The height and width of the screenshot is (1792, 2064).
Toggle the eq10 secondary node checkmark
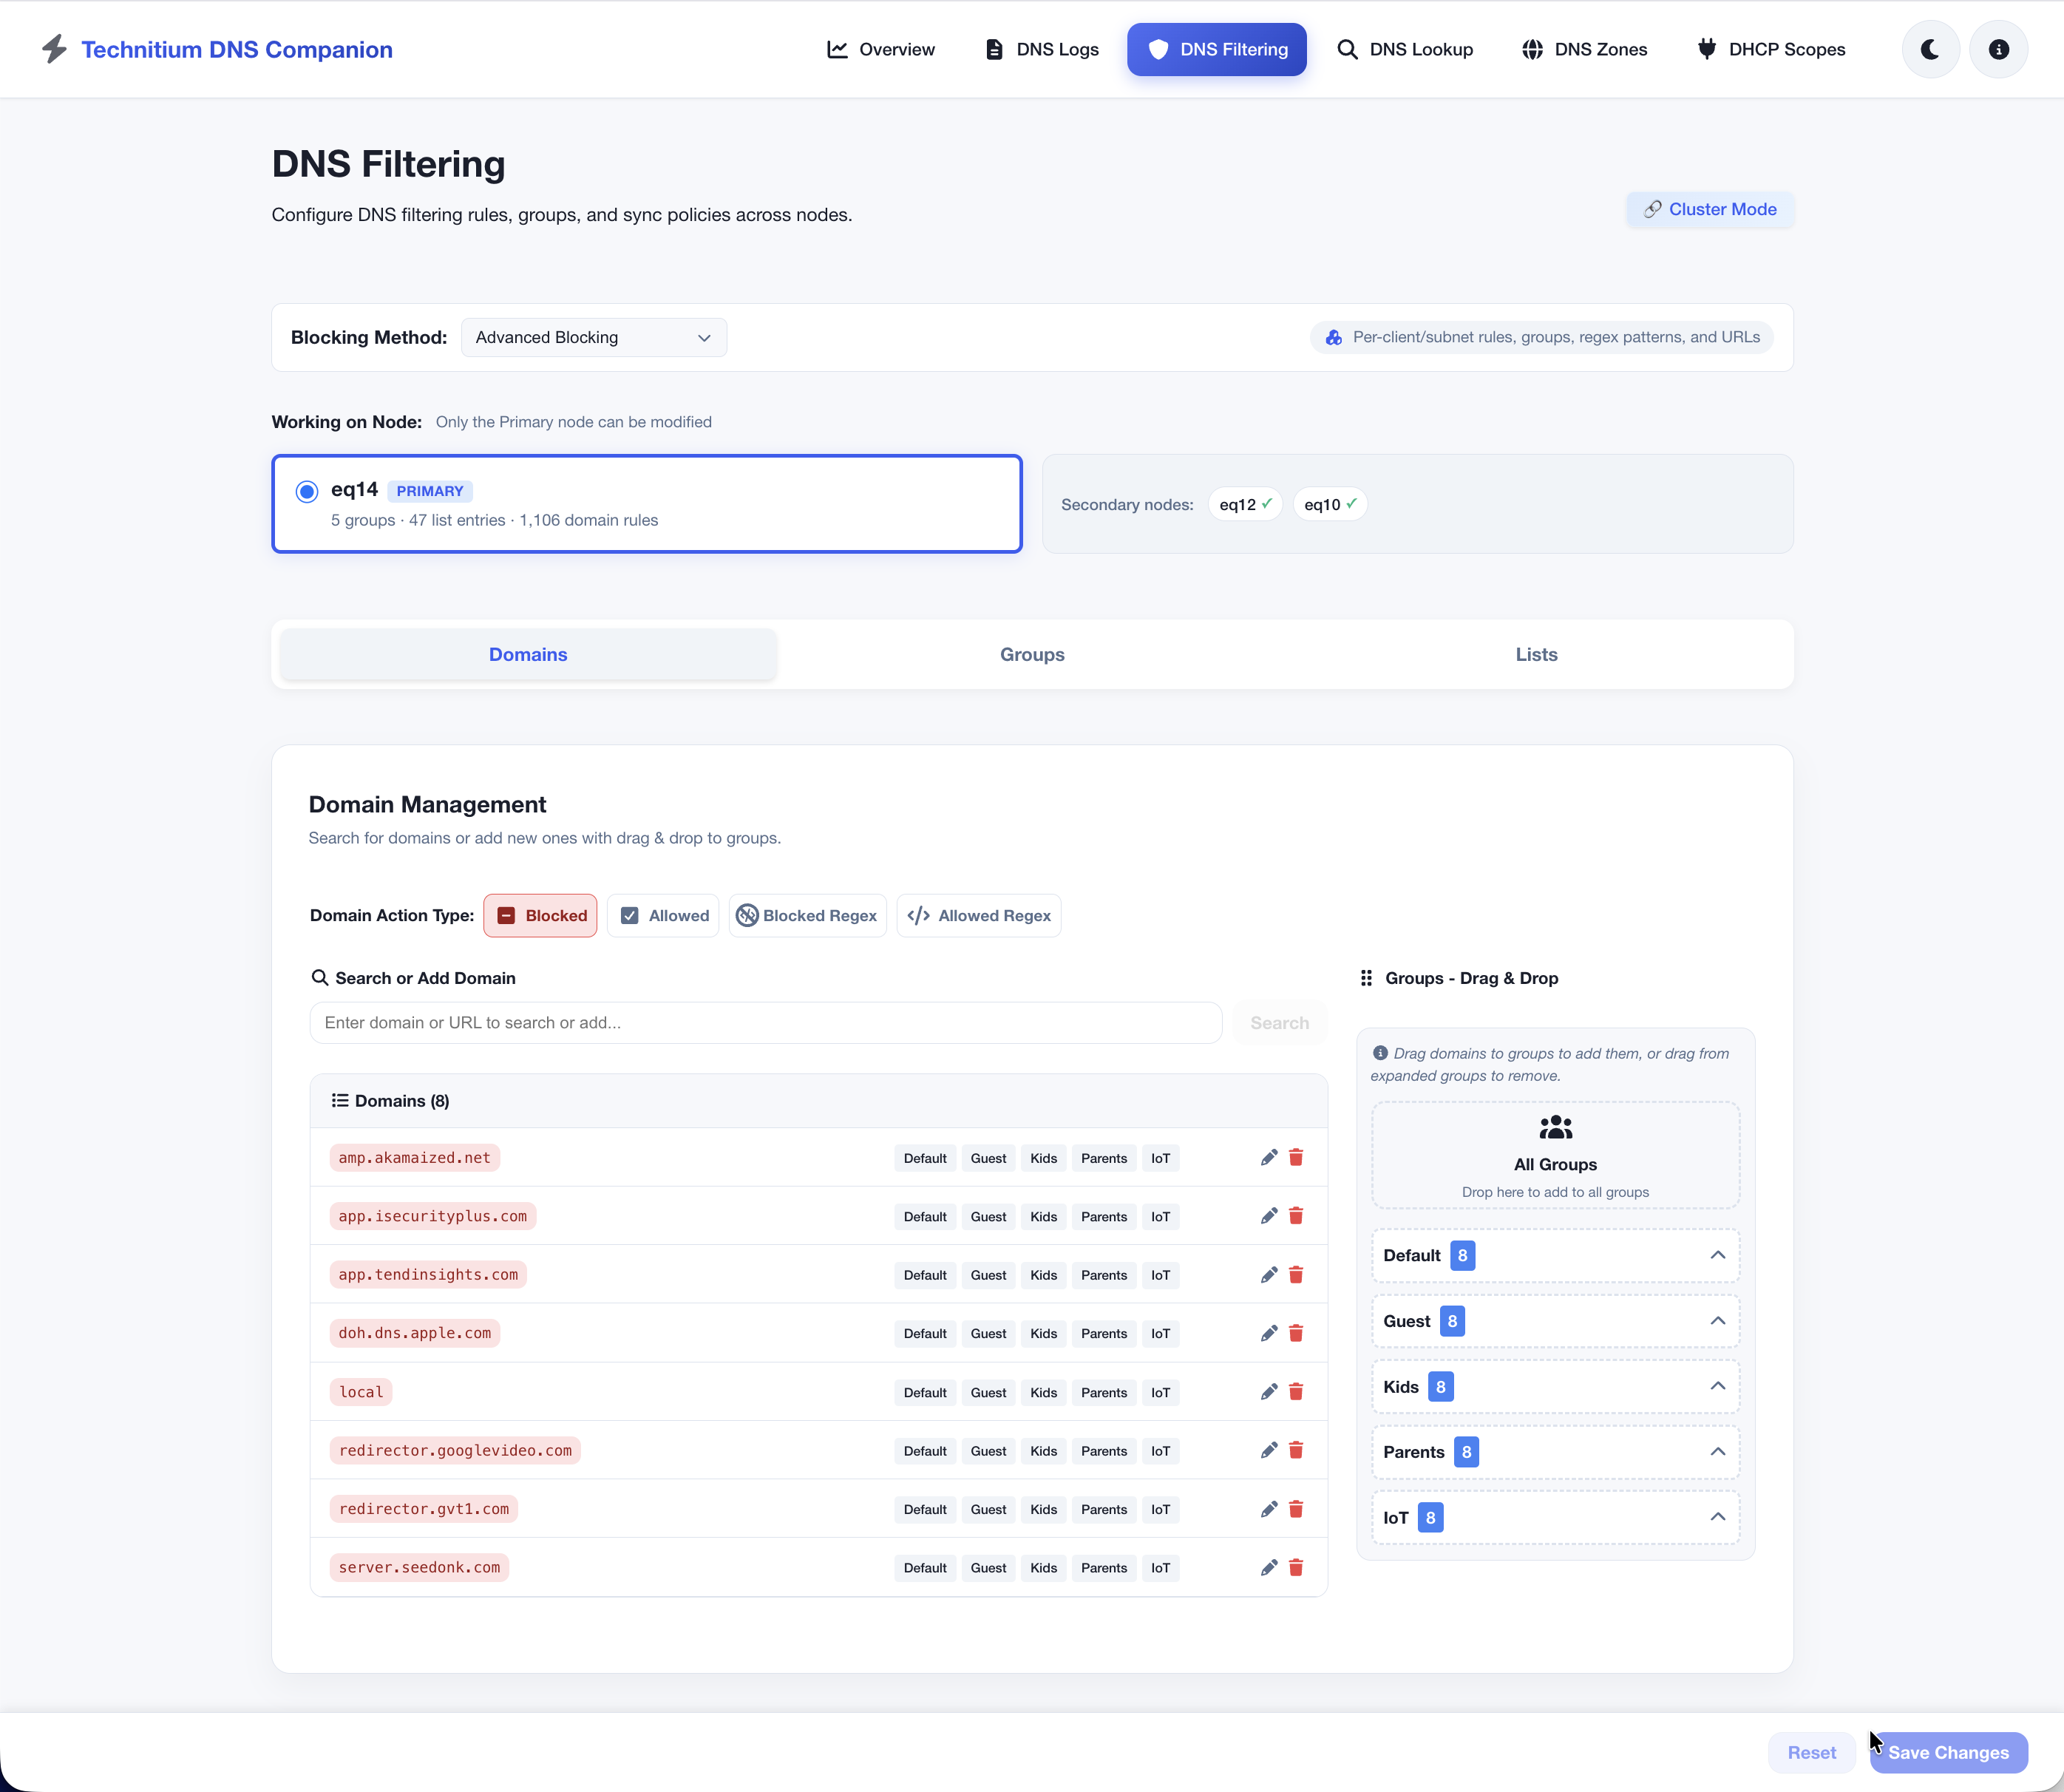click(x=1351, y=504)
